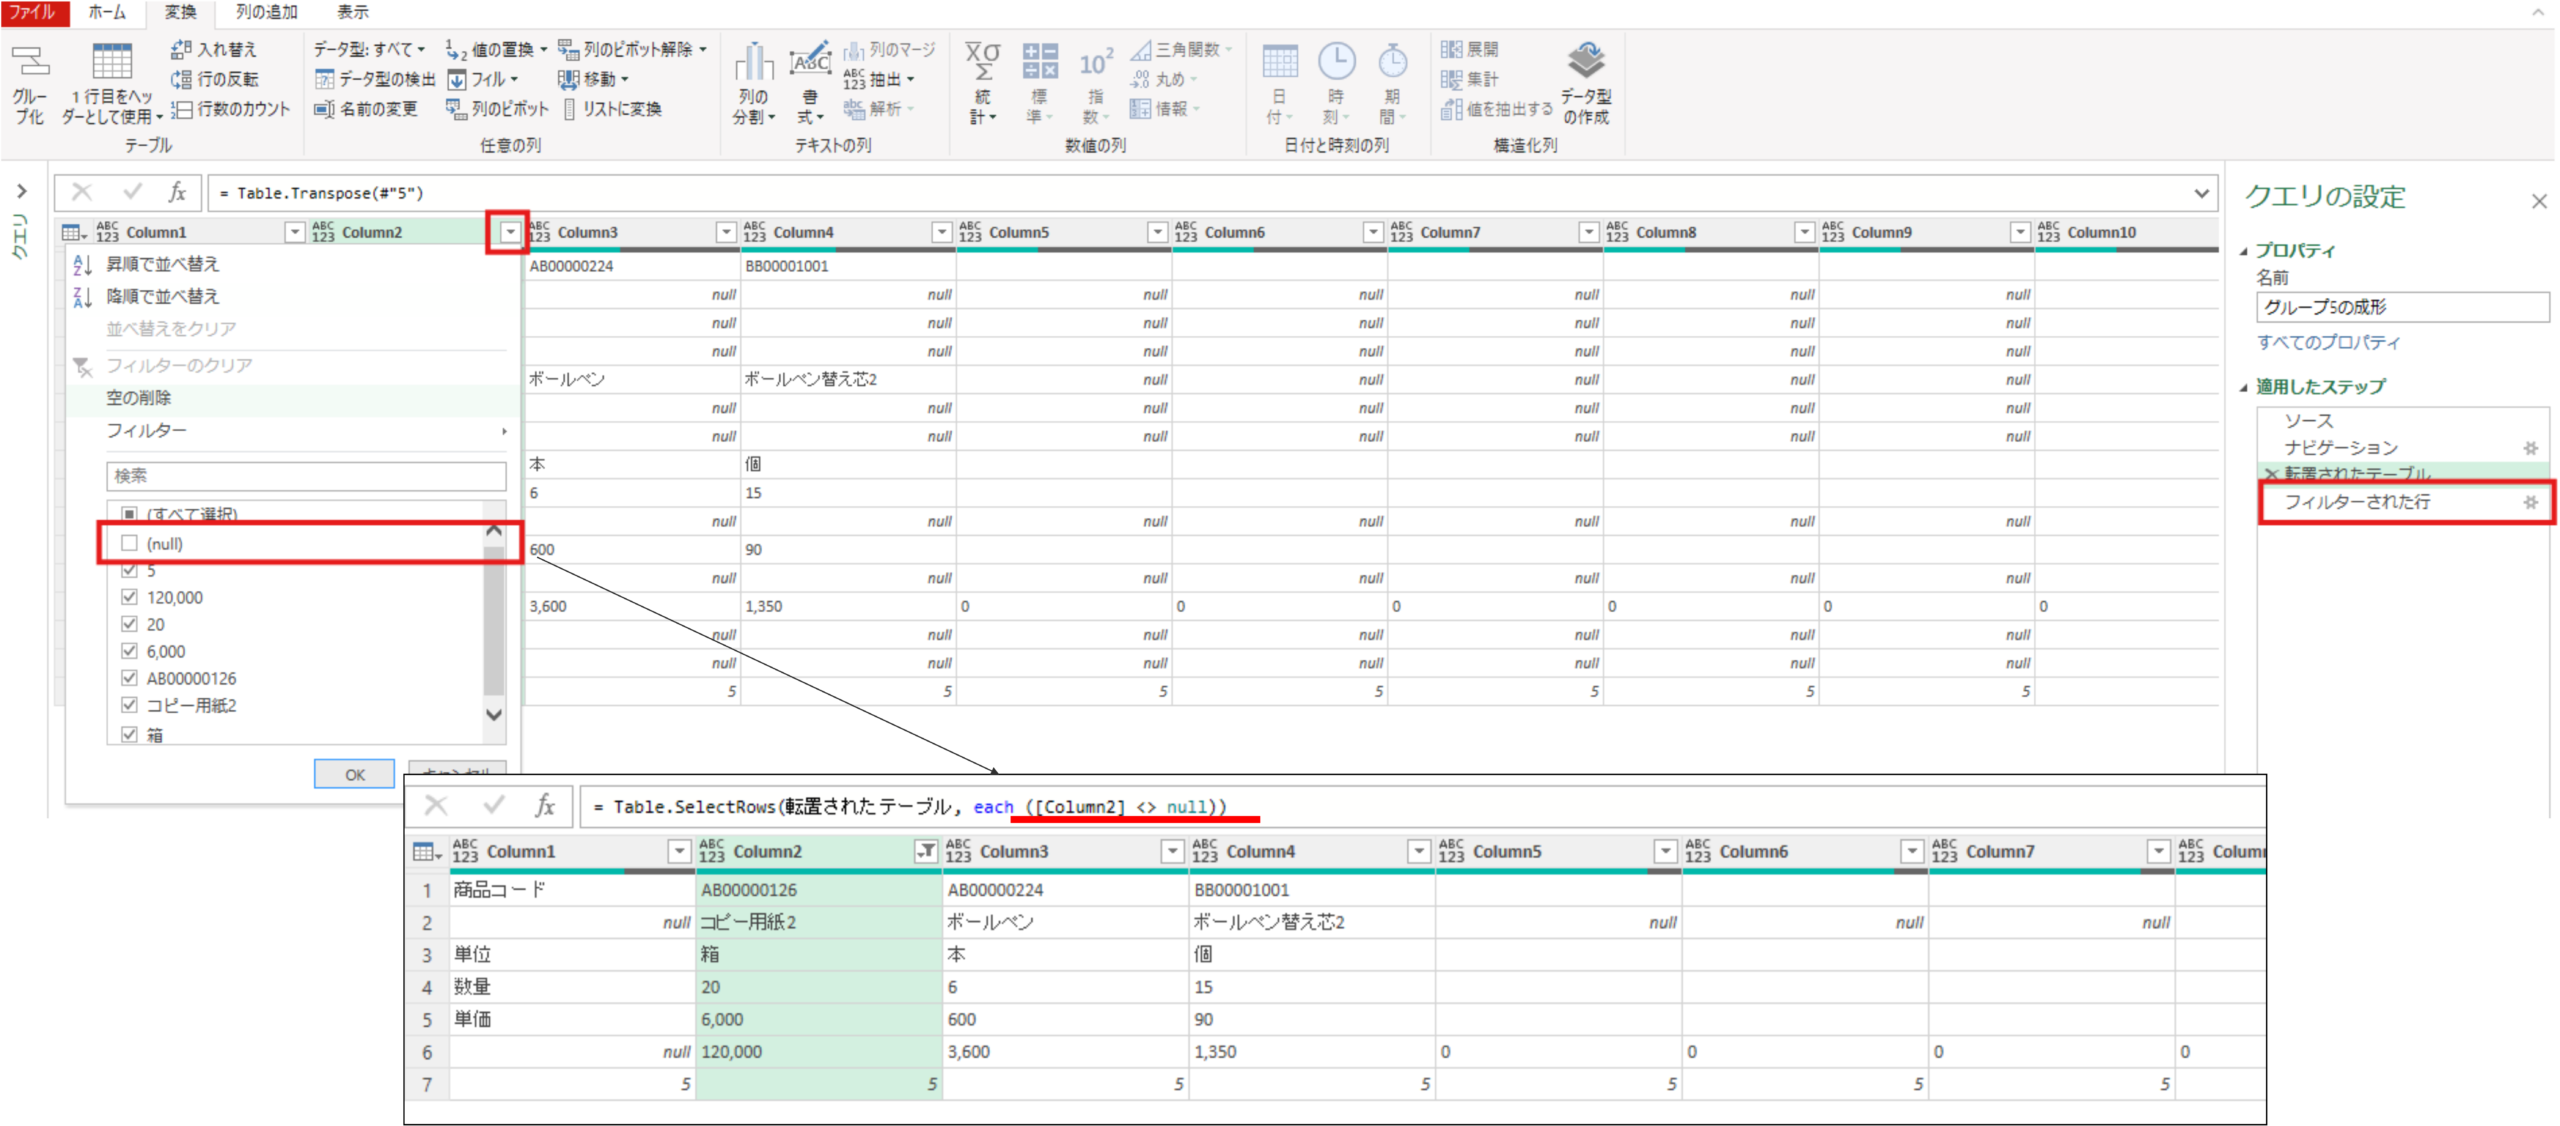Click Reverse Rows (行の反転)
Image resolution: width=2560 pixels, height=1126 pixels.
click(214, 79)
